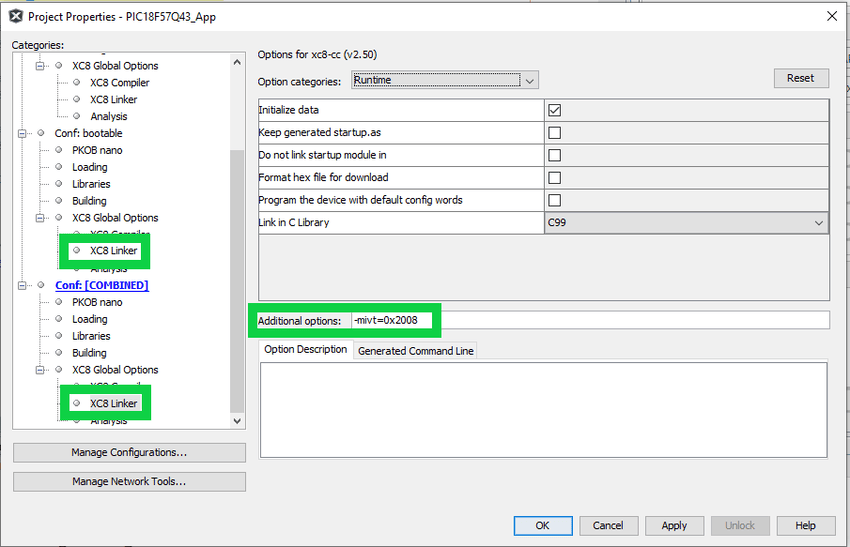Select the Conf: [COMBINED] configuration node
This screenshot has width=850, height=547.
101,285
